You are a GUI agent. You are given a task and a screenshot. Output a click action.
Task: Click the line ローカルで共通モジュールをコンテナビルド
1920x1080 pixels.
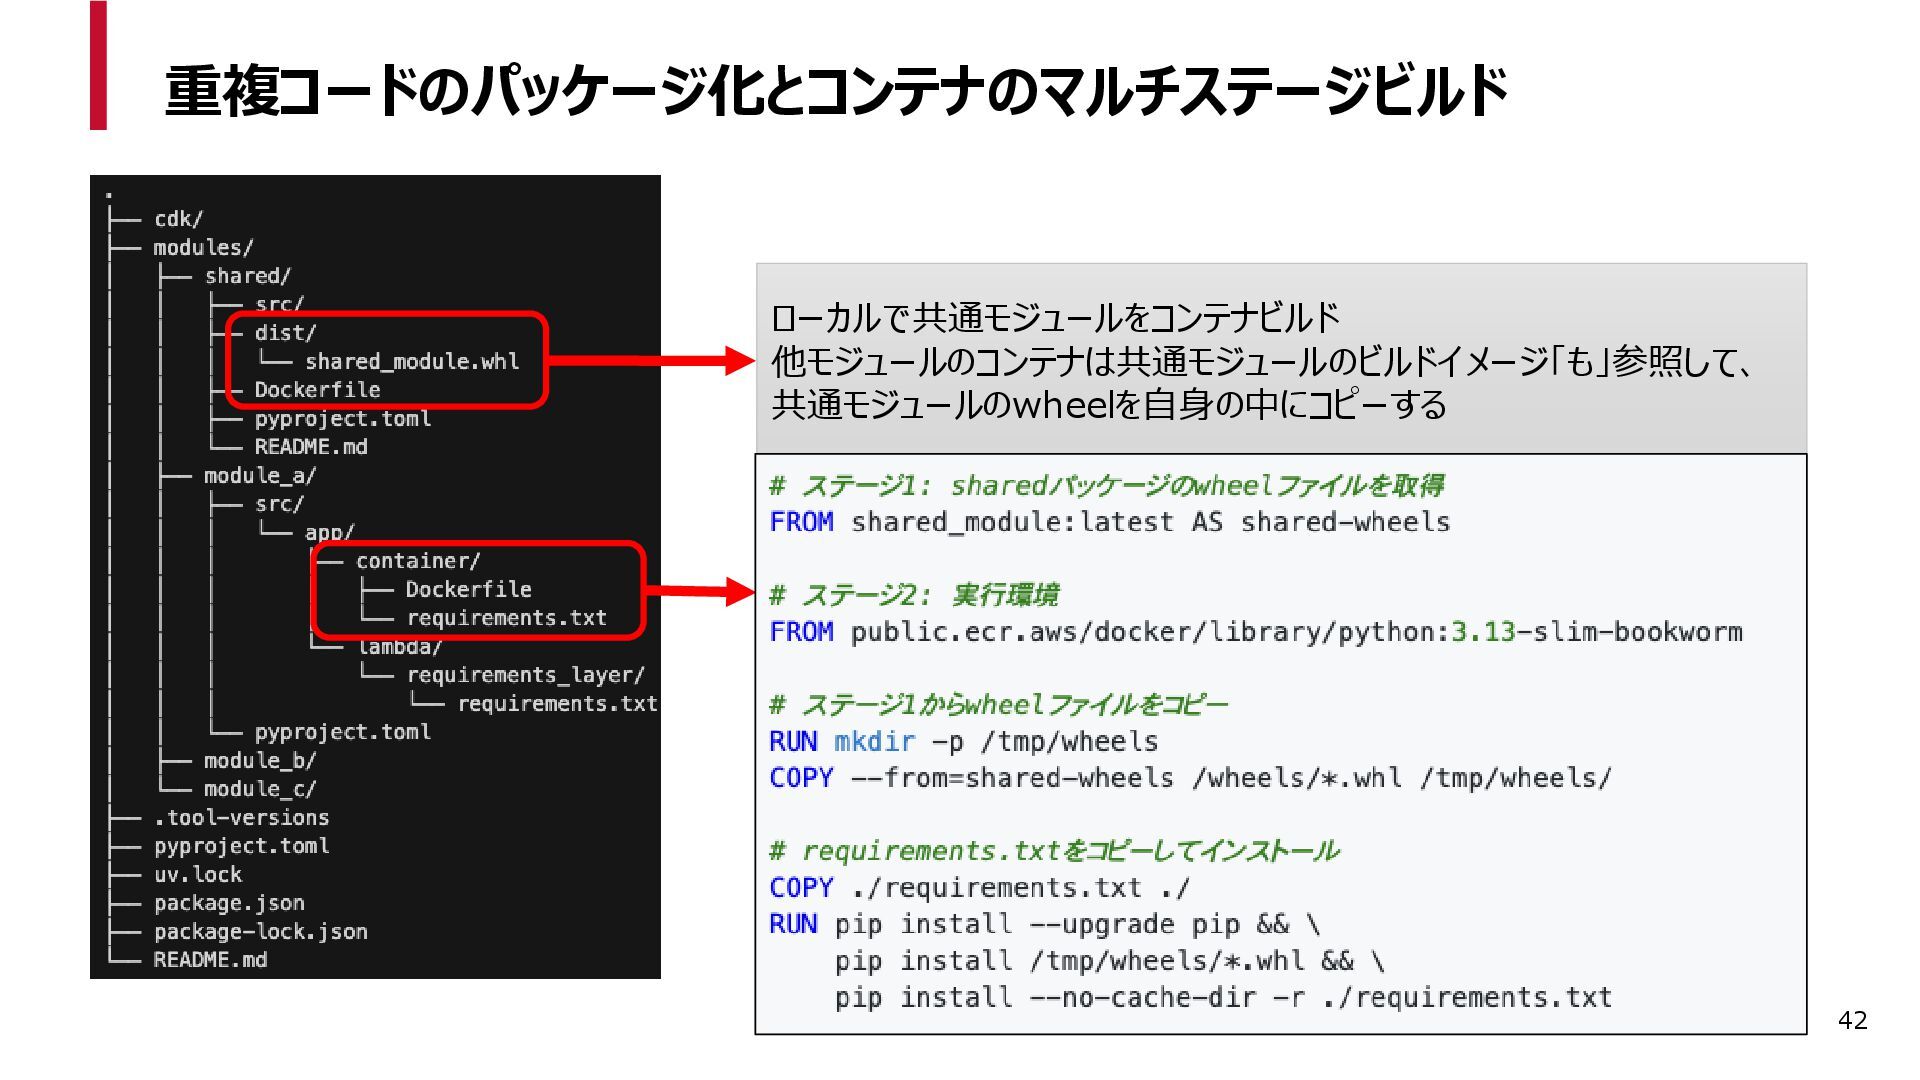pos(1055,318)
